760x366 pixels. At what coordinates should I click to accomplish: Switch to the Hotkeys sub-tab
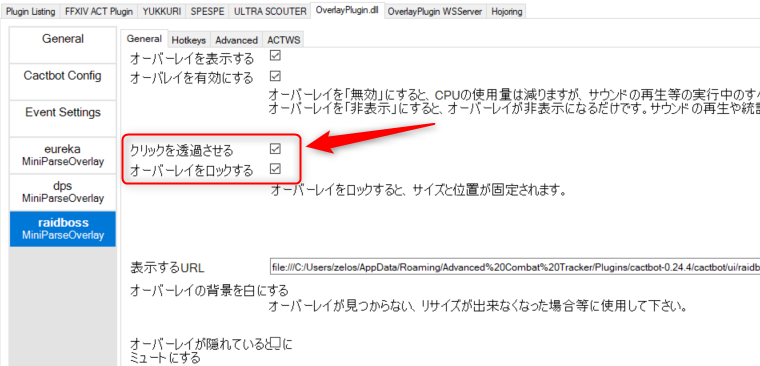[189, 40]
